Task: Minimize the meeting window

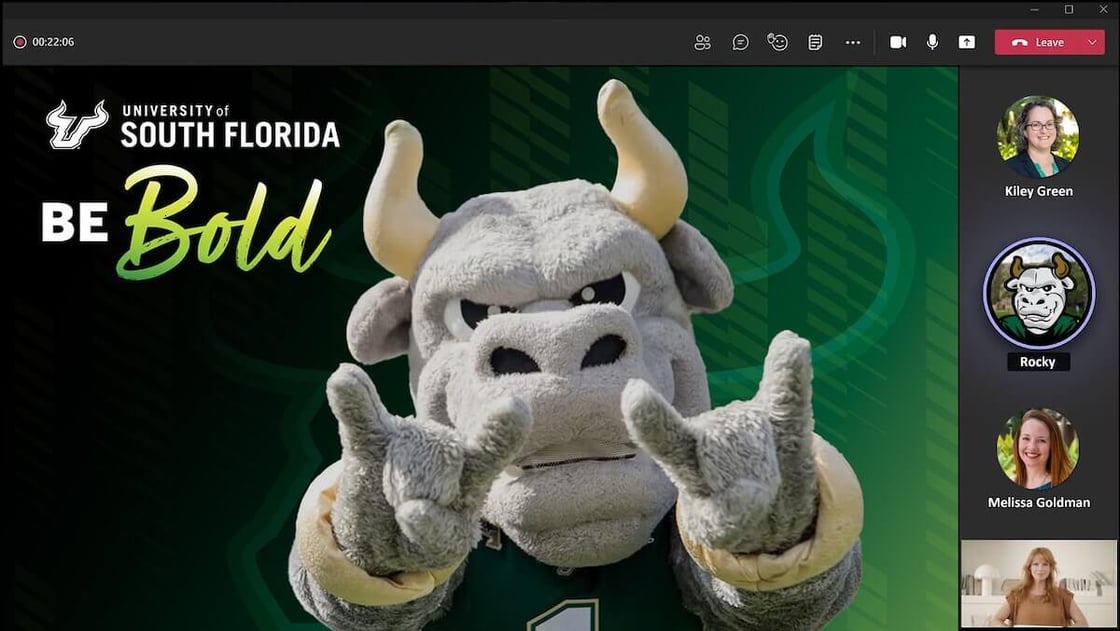Action: pyautogui.click(x=1034, y=9)
